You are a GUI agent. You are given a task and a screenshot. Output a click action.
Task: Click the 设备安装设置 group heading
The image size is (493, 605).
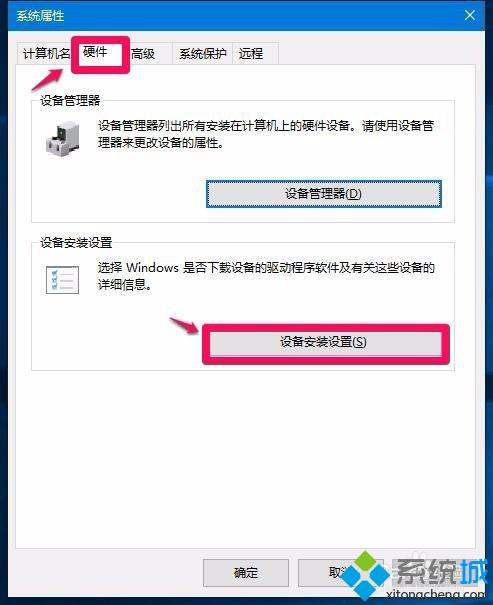(x=76, y=243)
